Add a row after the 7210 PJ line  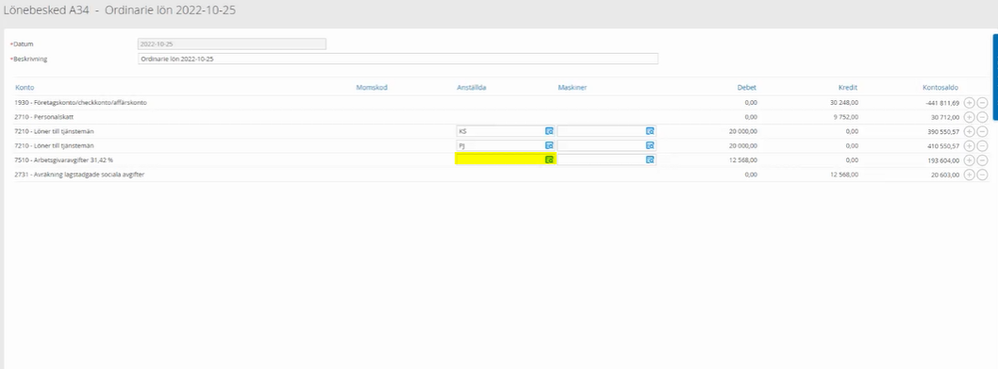[x=969, y=146]
